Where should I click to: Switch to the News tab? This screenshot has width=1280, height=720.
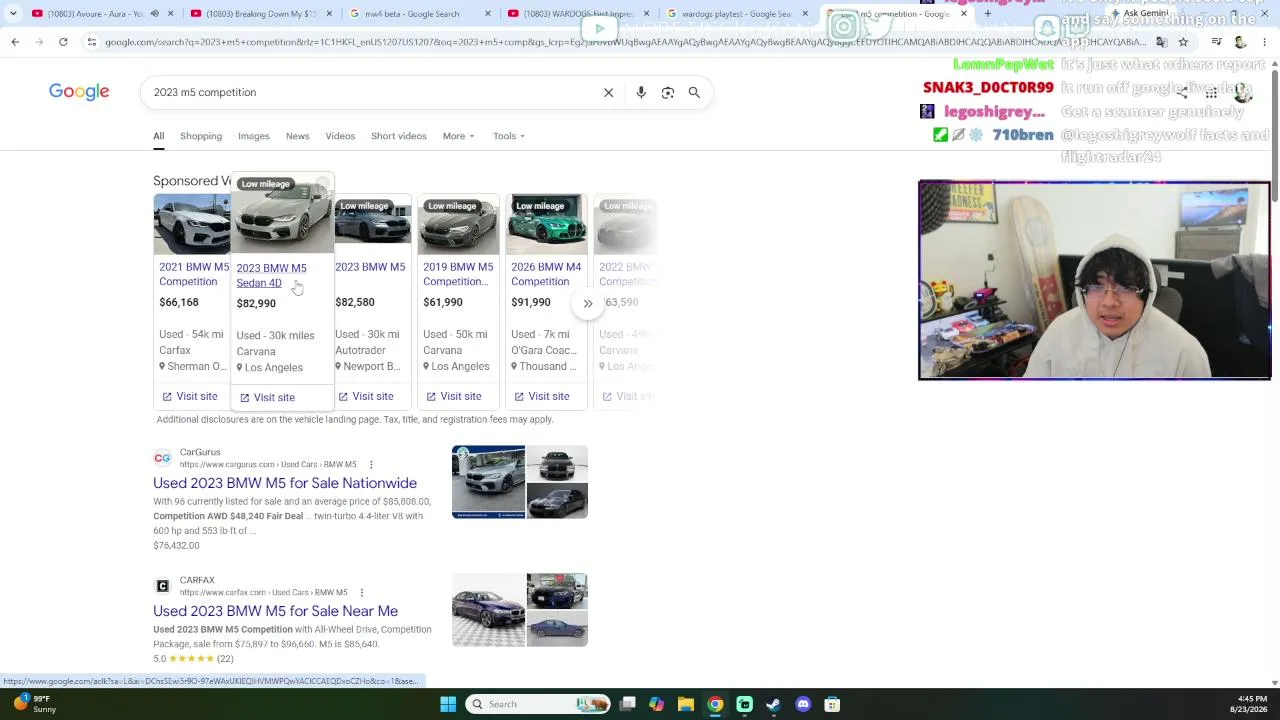pos(298,136)
